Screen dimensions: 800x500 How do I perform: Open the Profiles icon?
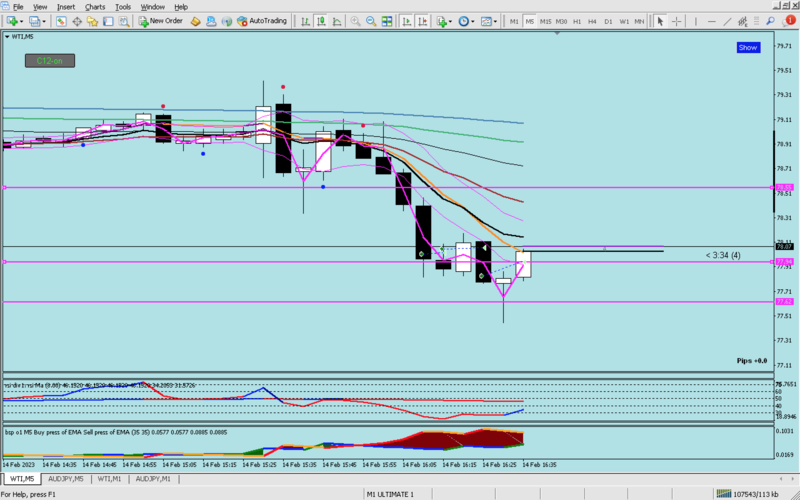[35, 21]
